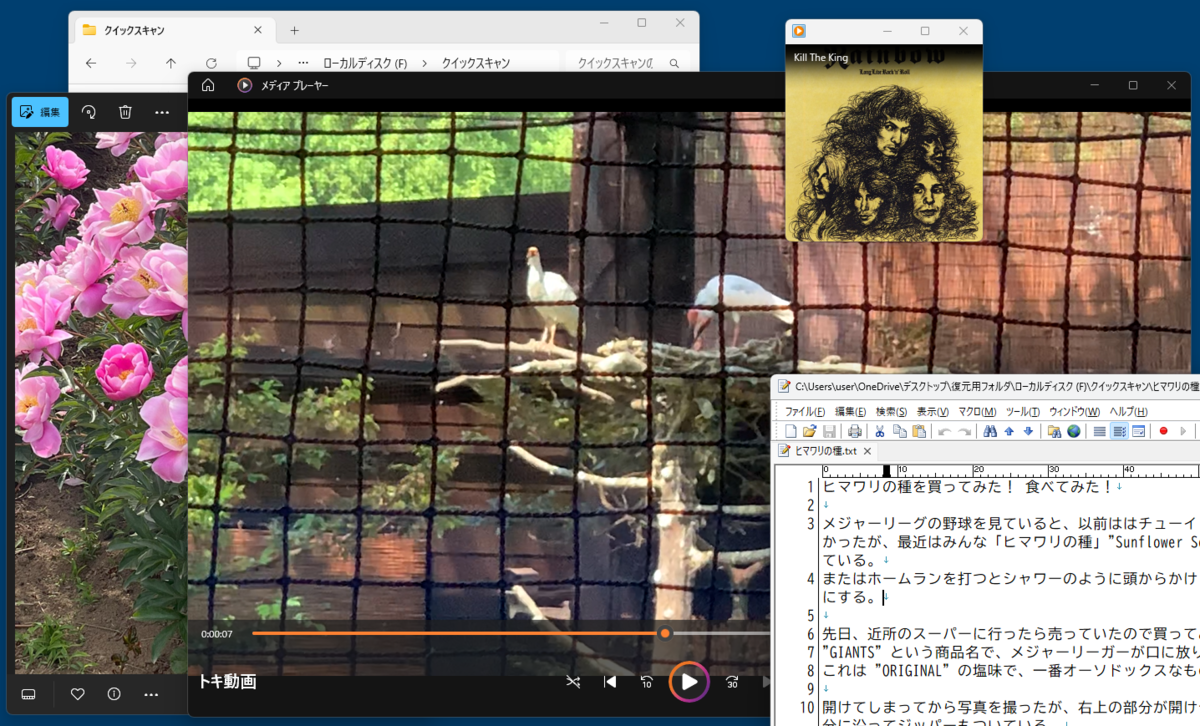The width and height of the screenshot is (1200, 726).
Task: Click the previous track button in Media Player
Action: 610,682
